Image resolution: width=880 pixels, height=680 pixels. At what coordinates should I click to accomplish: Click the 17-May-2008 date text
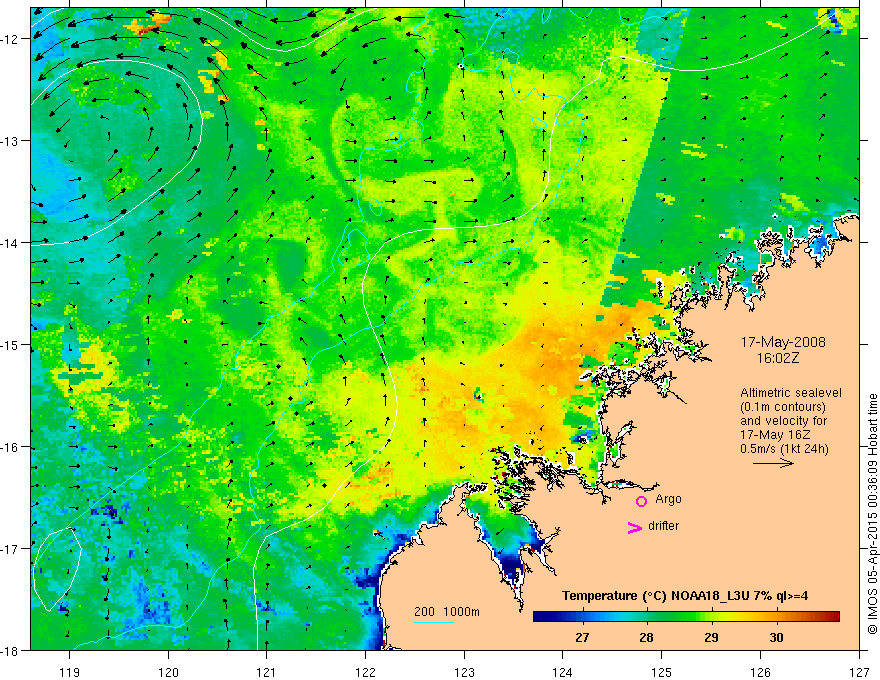click(x=783, y=342)
